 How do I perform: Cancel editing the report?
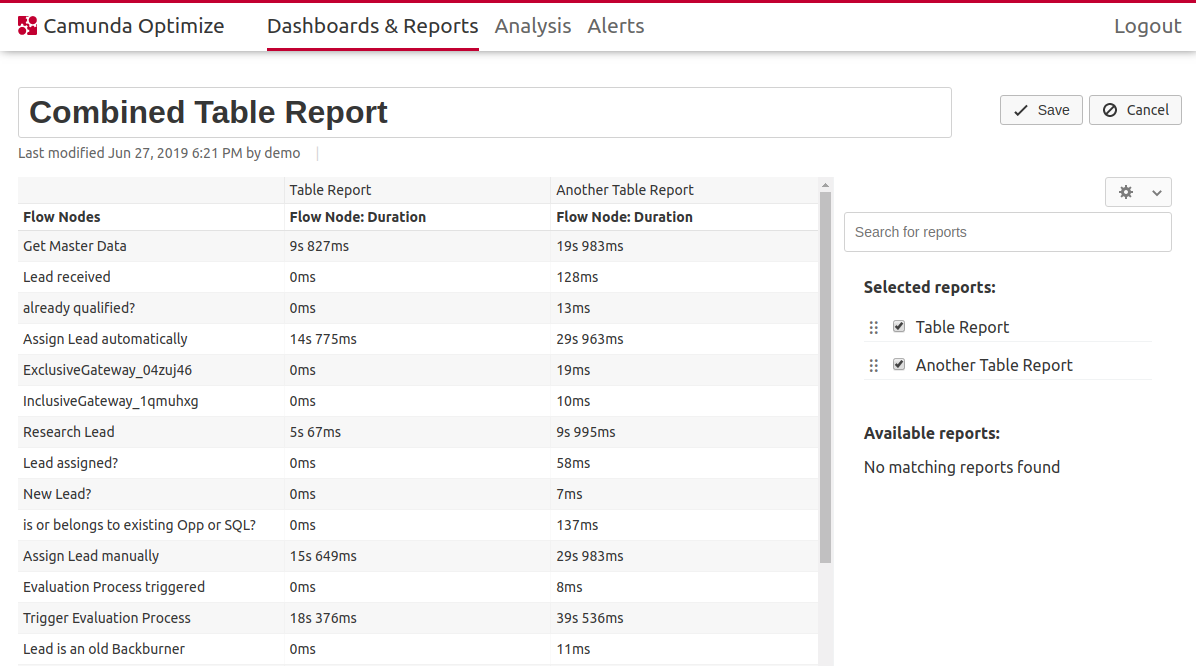point(1135,111)
